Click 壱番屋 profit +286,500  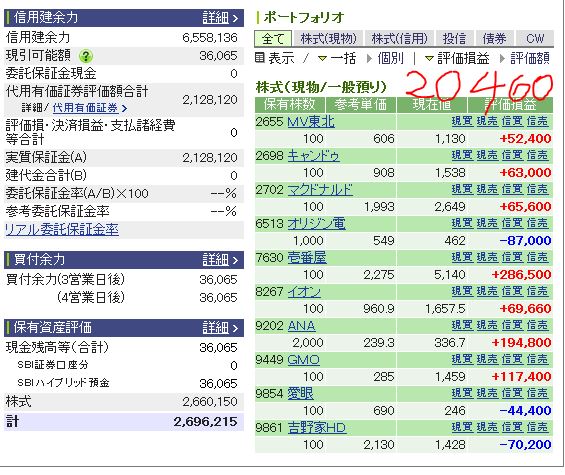coord(521,275)
